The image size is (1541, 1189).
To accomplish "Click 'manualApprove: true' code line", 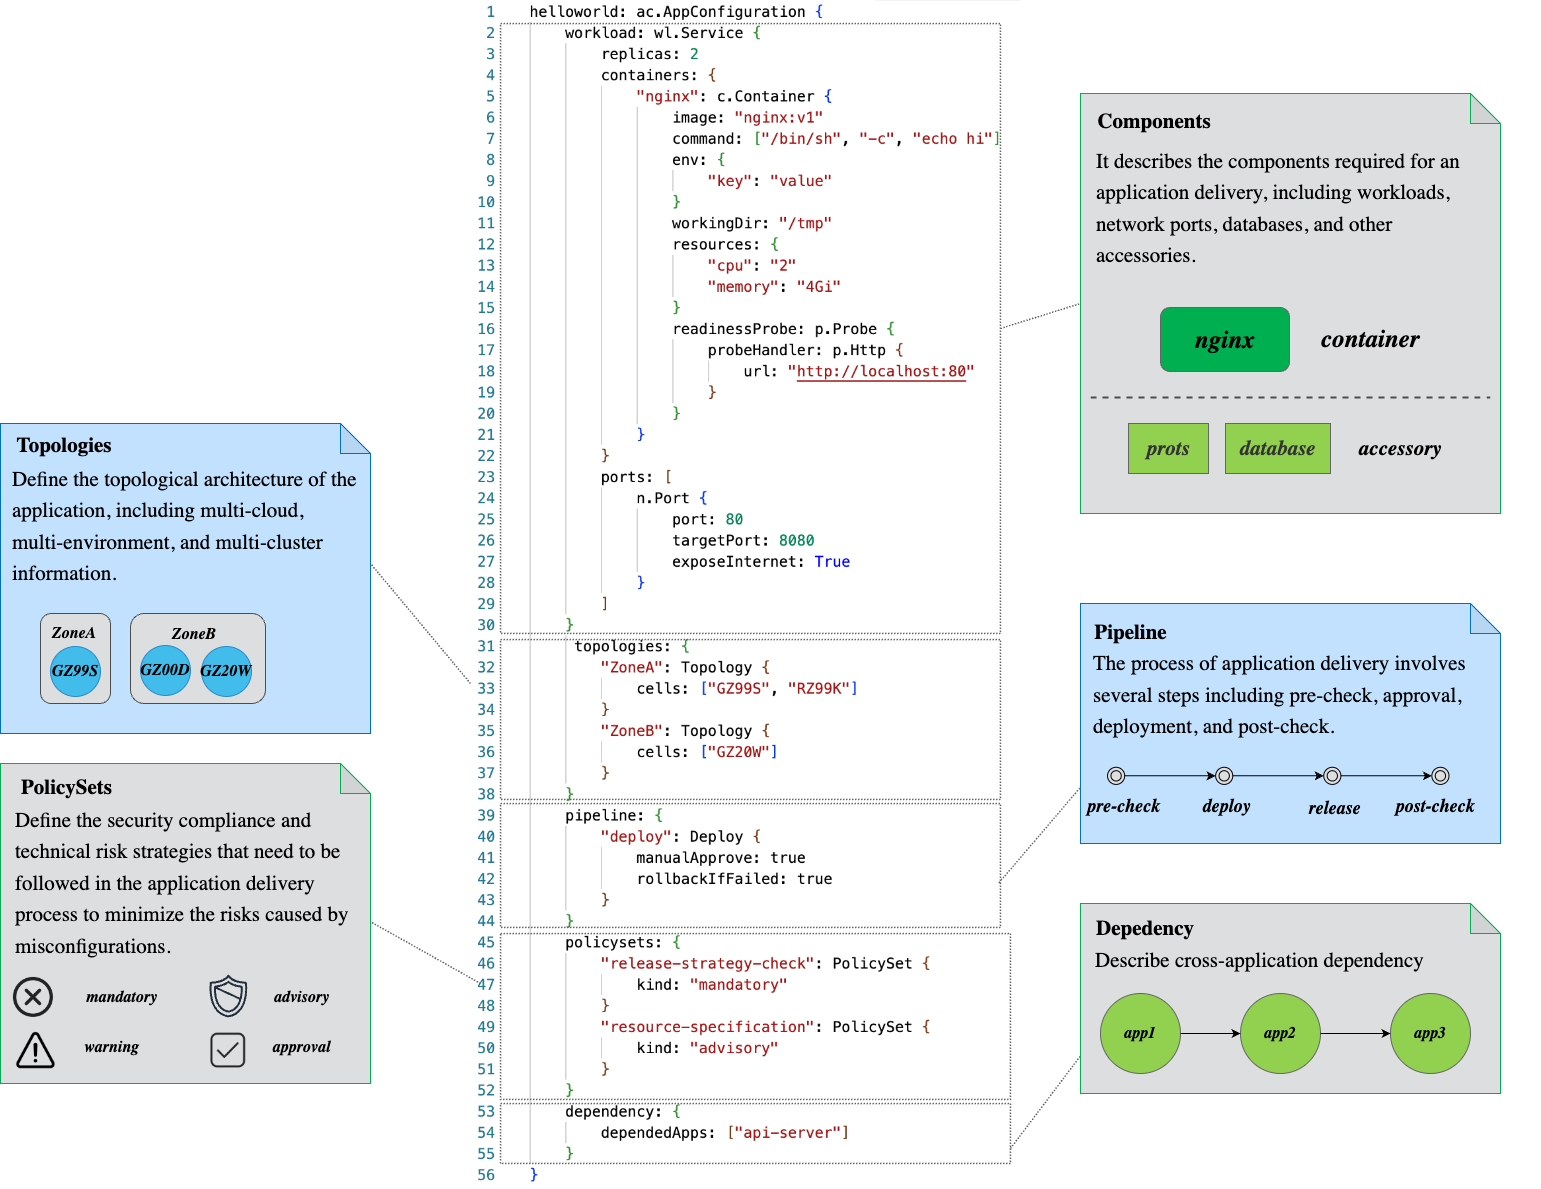I will point(721,858).
